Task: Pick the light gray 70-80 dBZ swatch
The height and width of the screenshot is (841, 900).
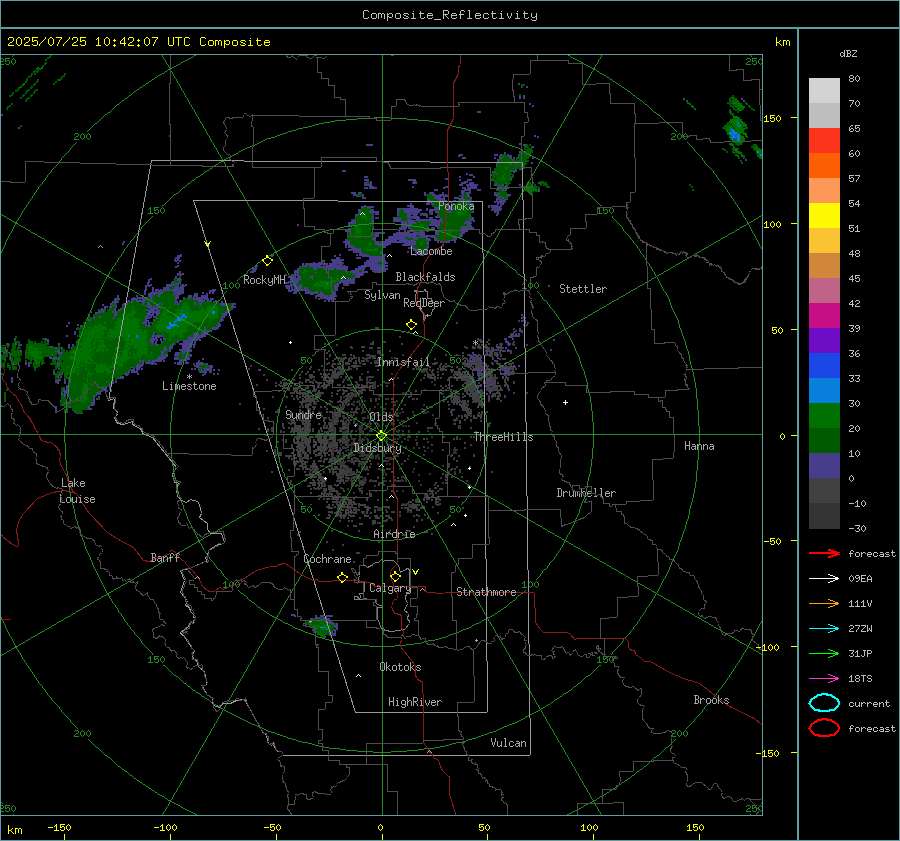Action: click(x=824, y=91)
